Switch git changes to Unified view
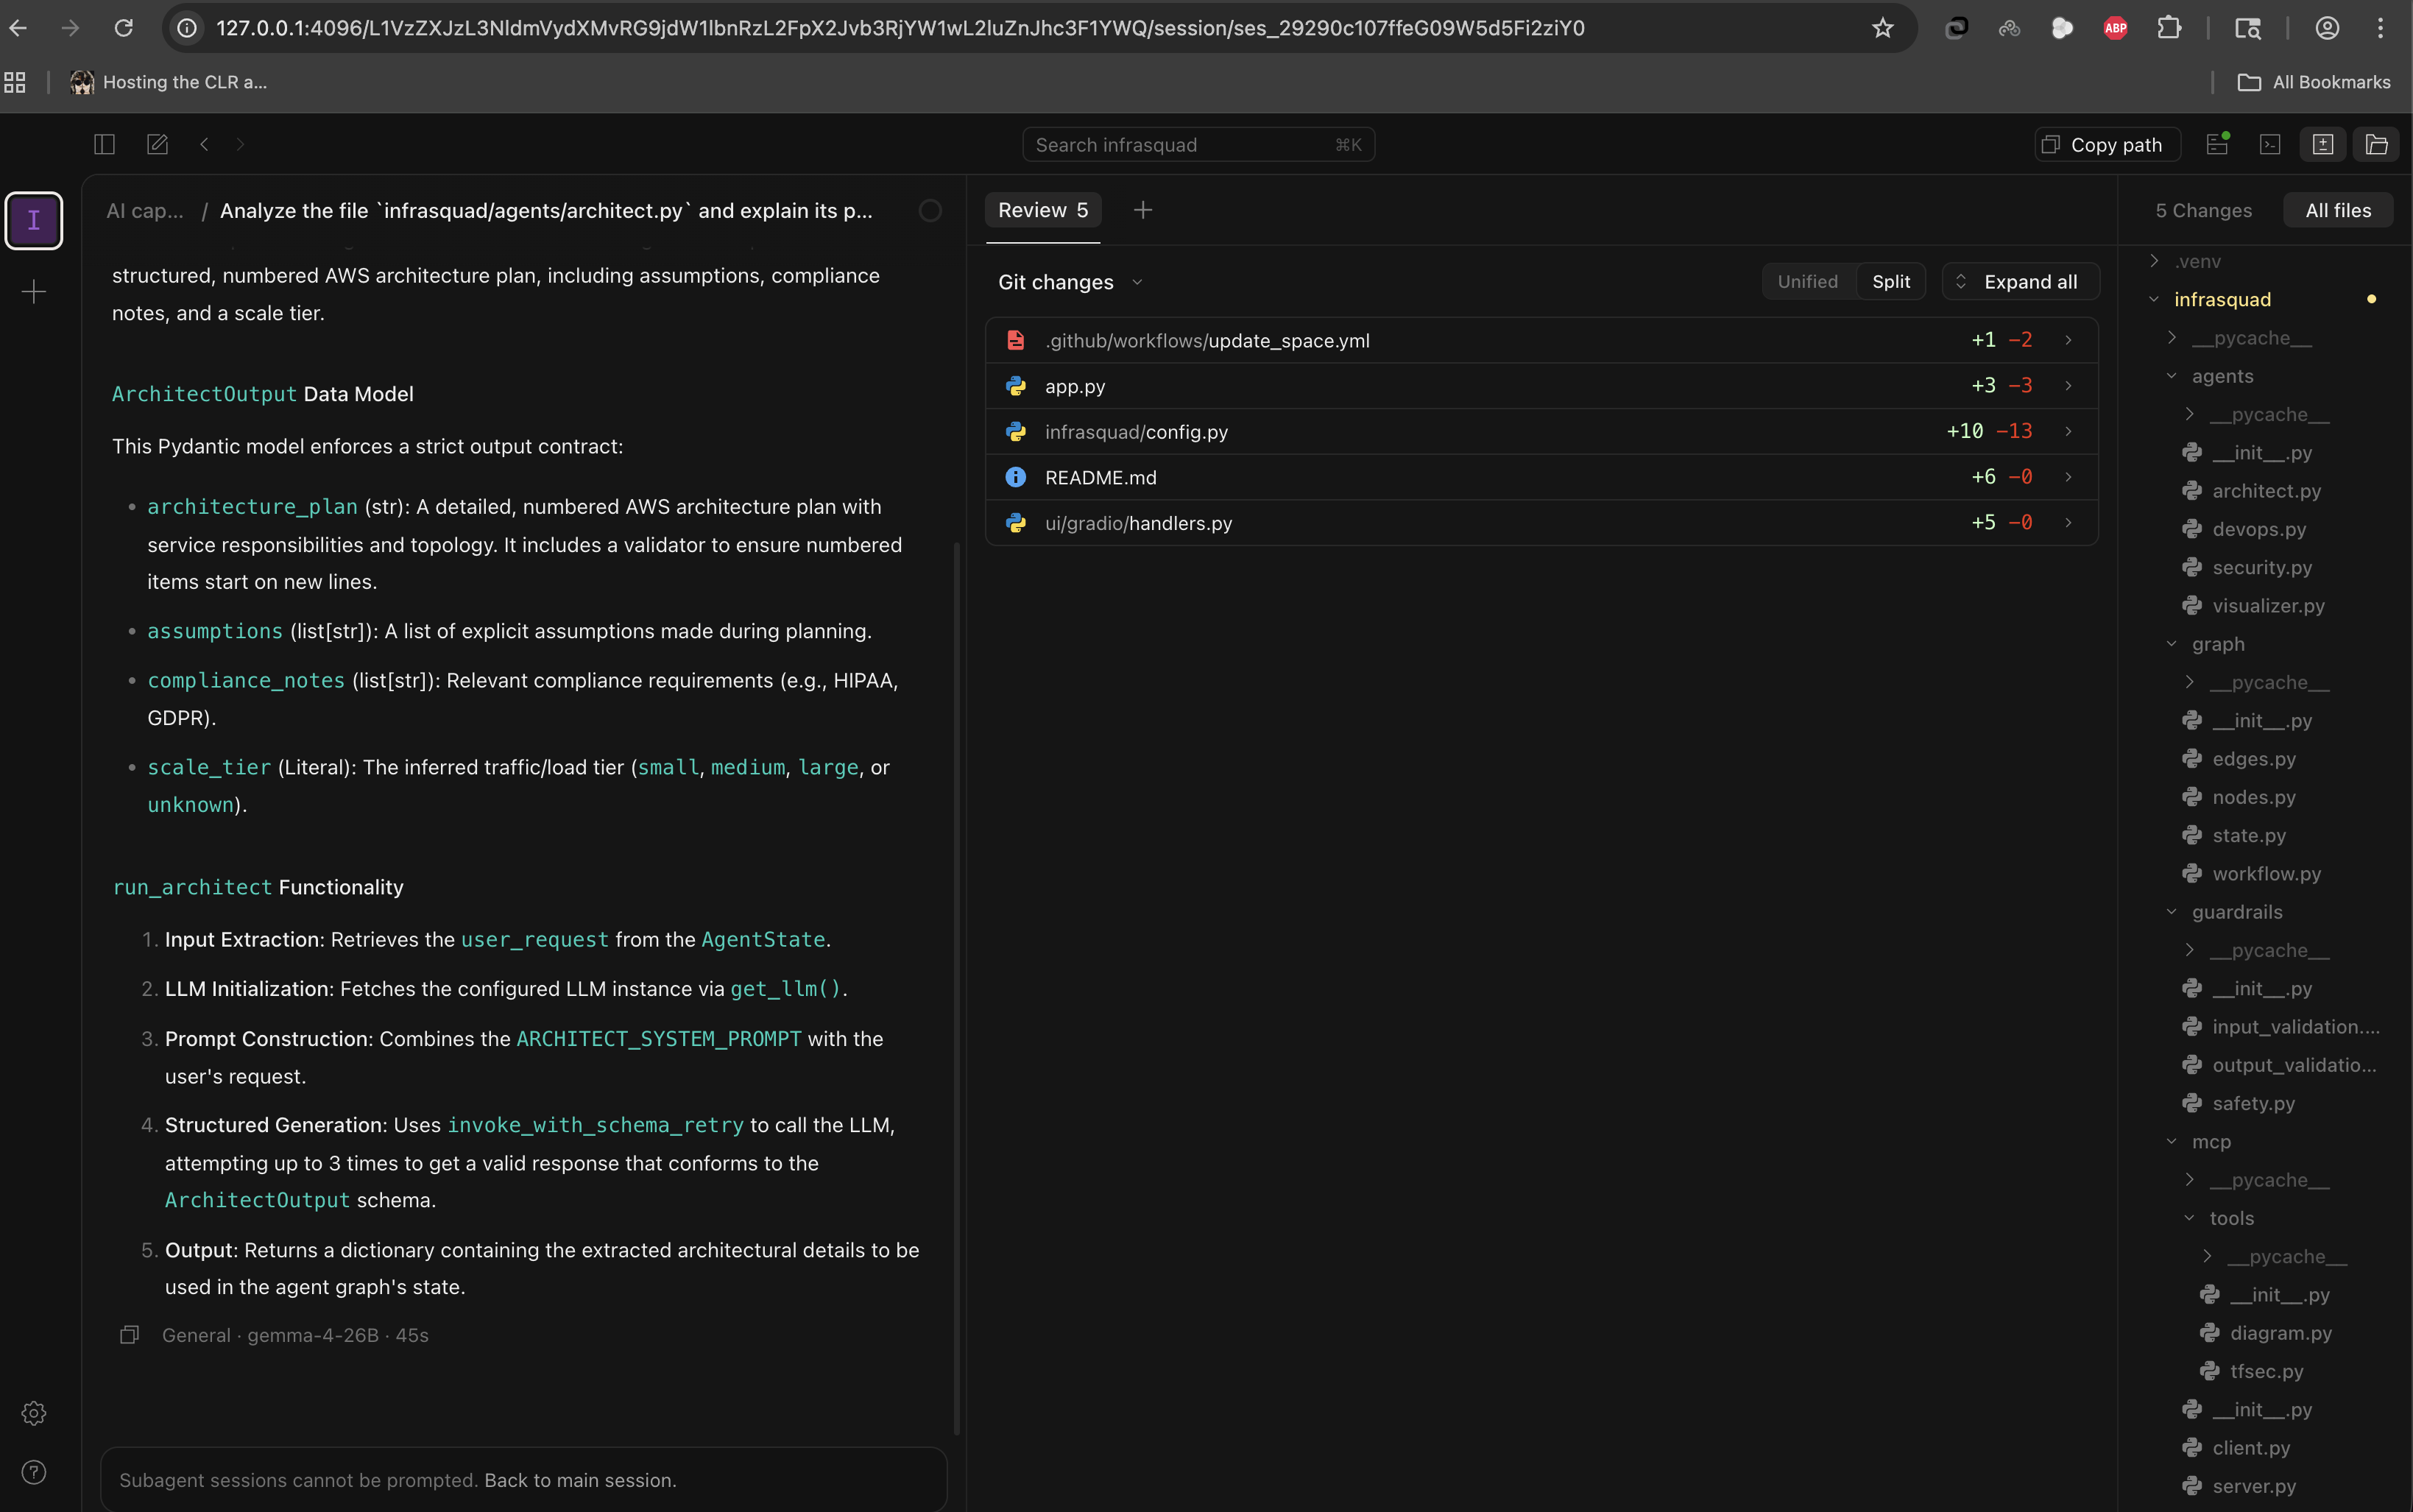 1807,281
